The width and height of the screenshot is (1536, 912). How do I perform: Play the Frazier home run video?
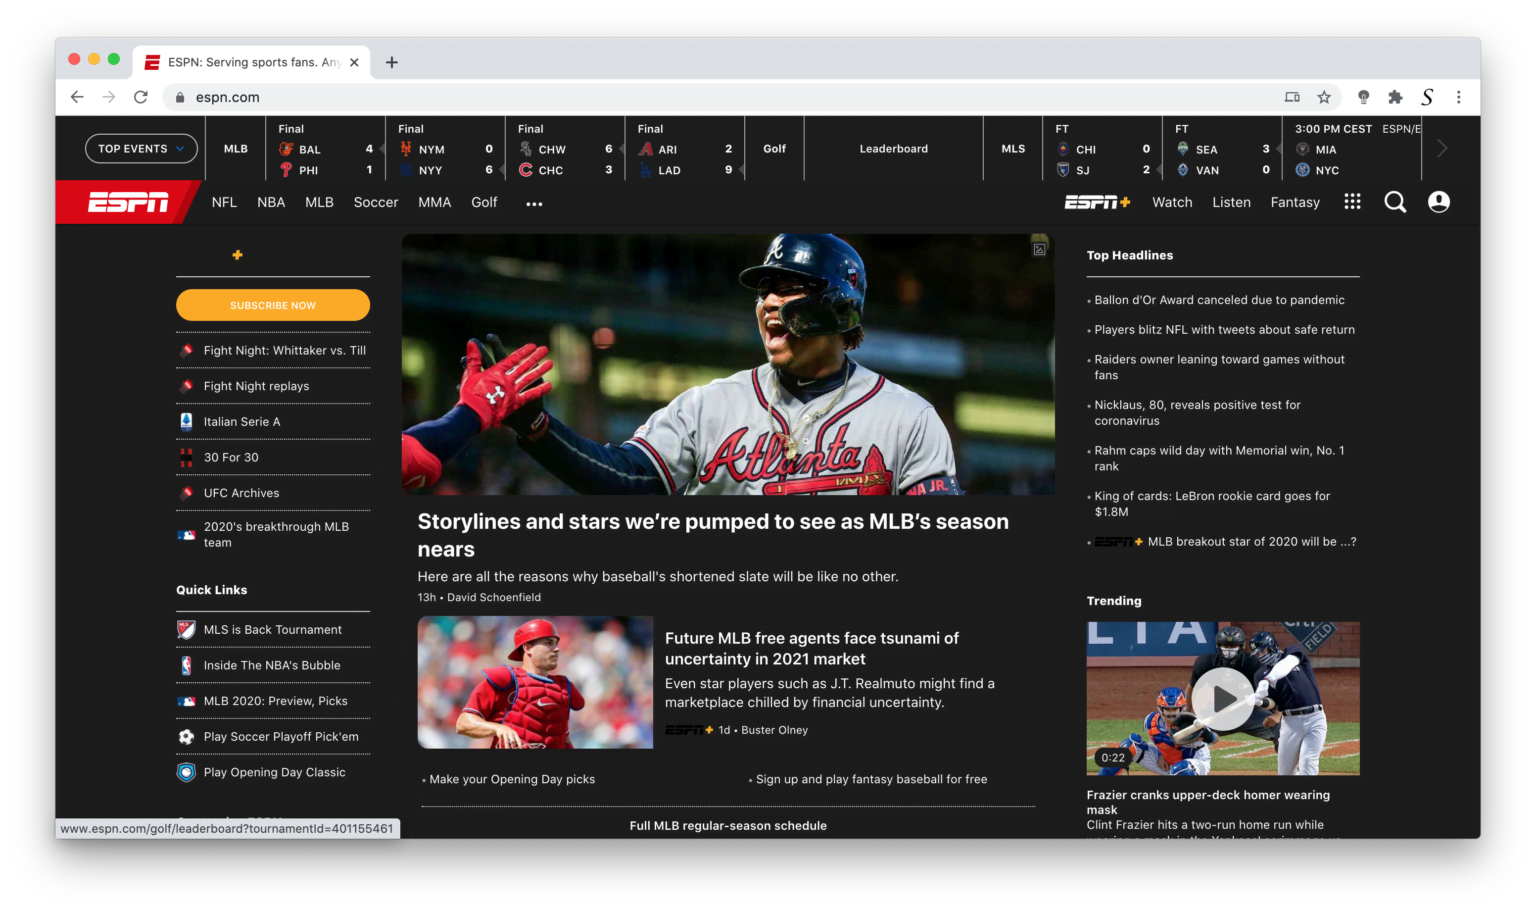(x=1222, y=699)
